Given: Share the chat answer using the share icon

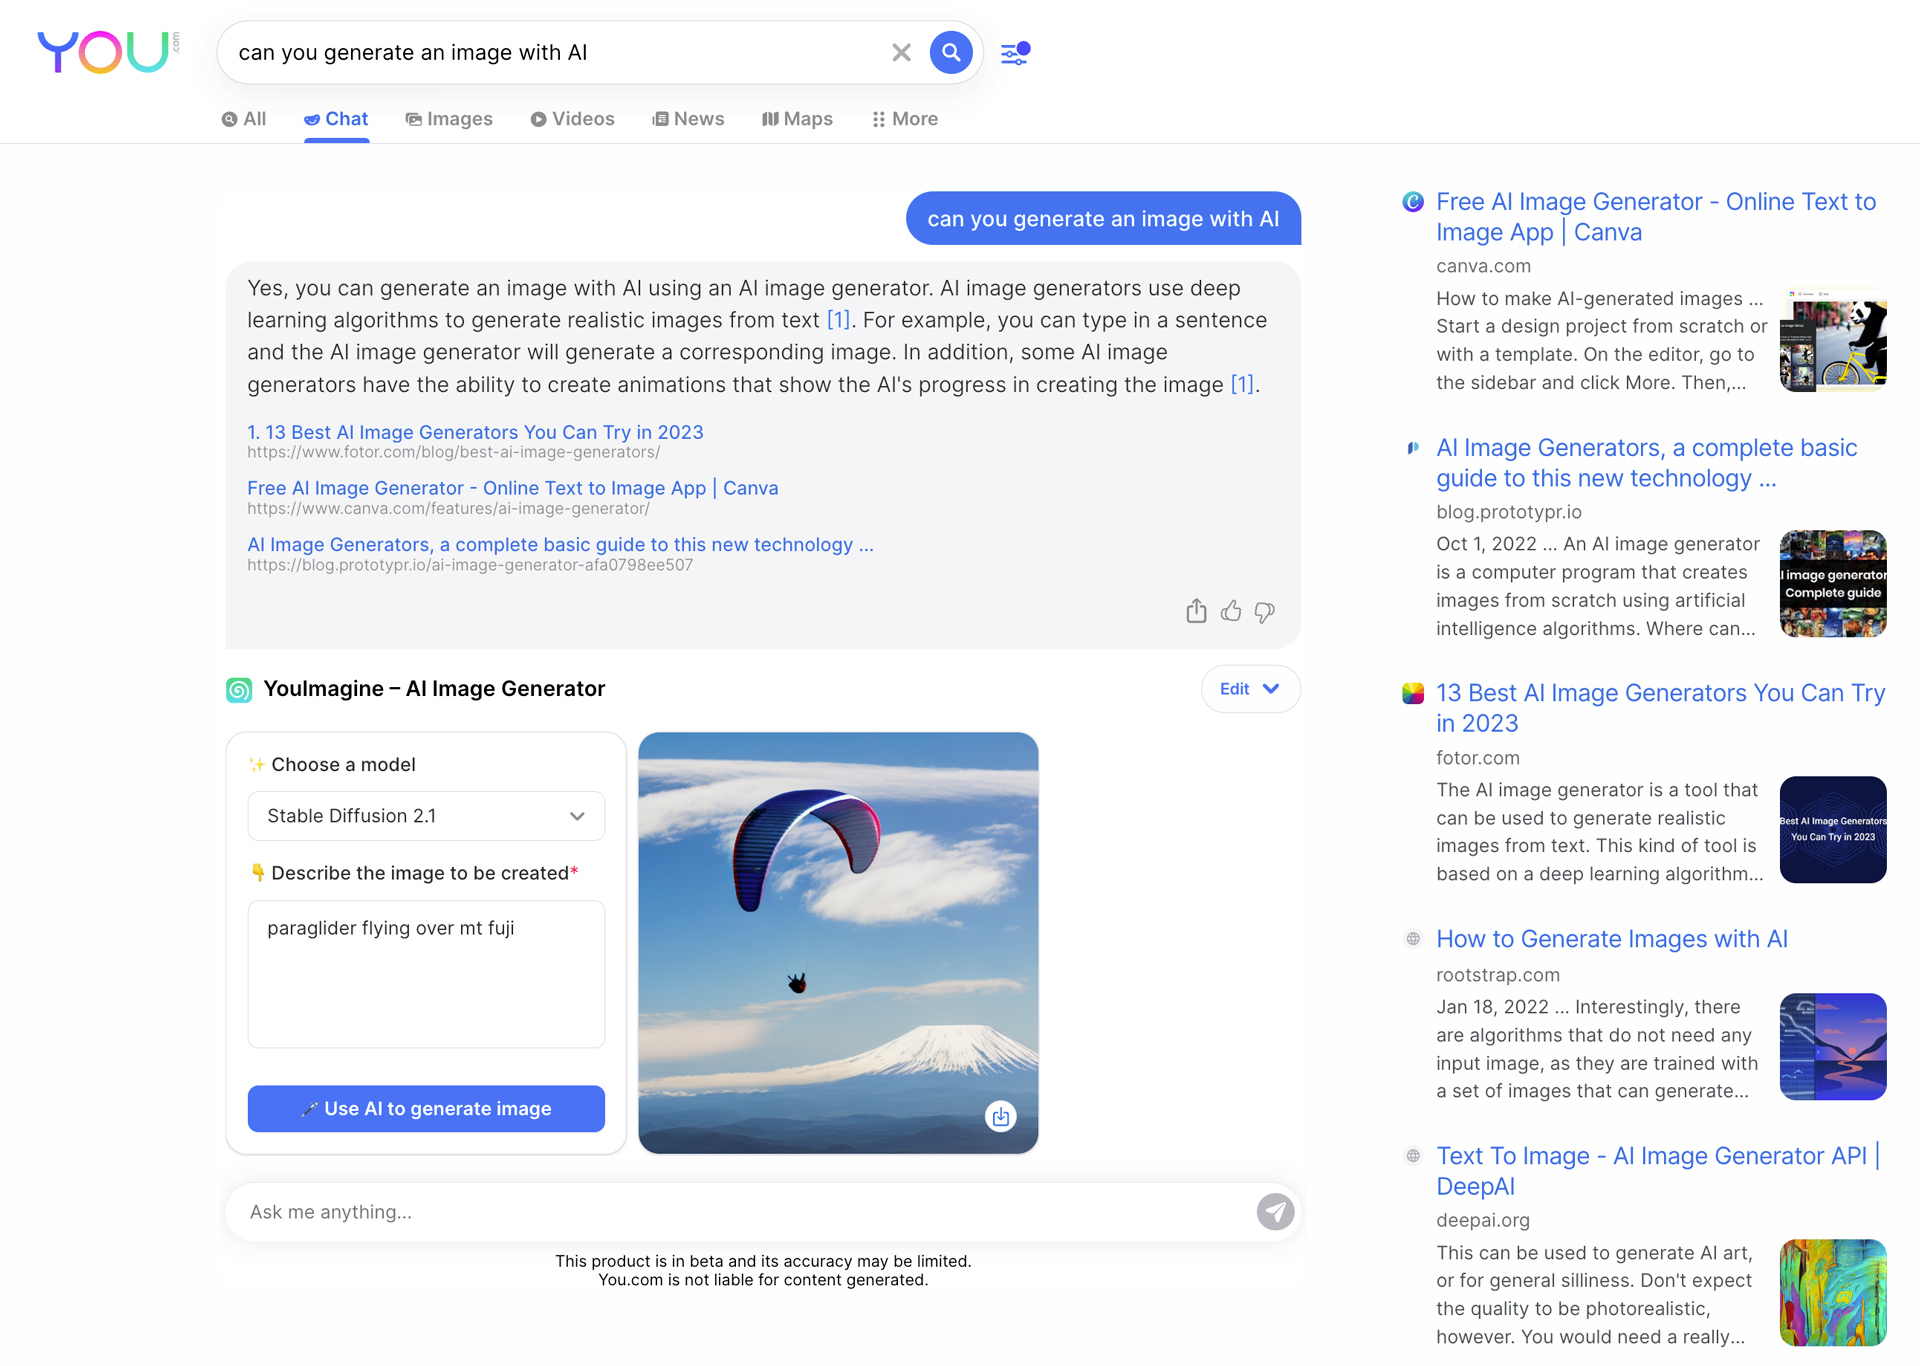Looking at the screenshot, I should pos(1196,611).
